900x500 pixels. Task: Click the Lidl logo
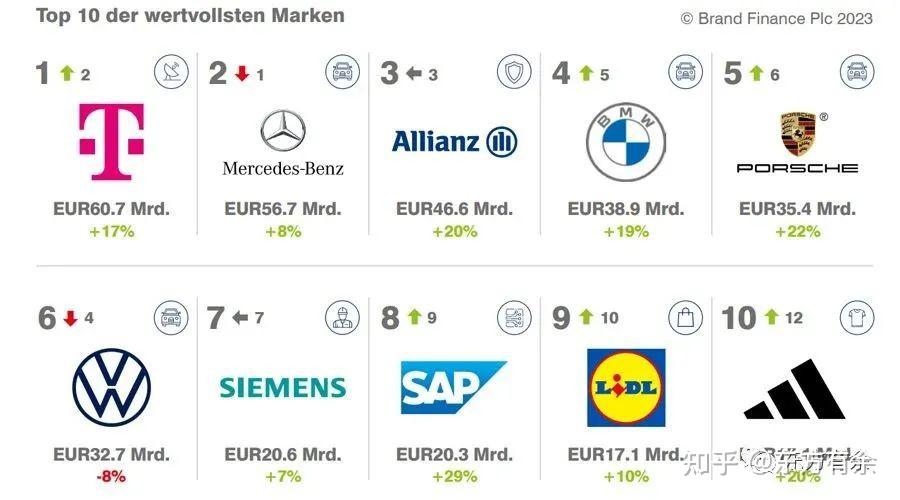626,388
